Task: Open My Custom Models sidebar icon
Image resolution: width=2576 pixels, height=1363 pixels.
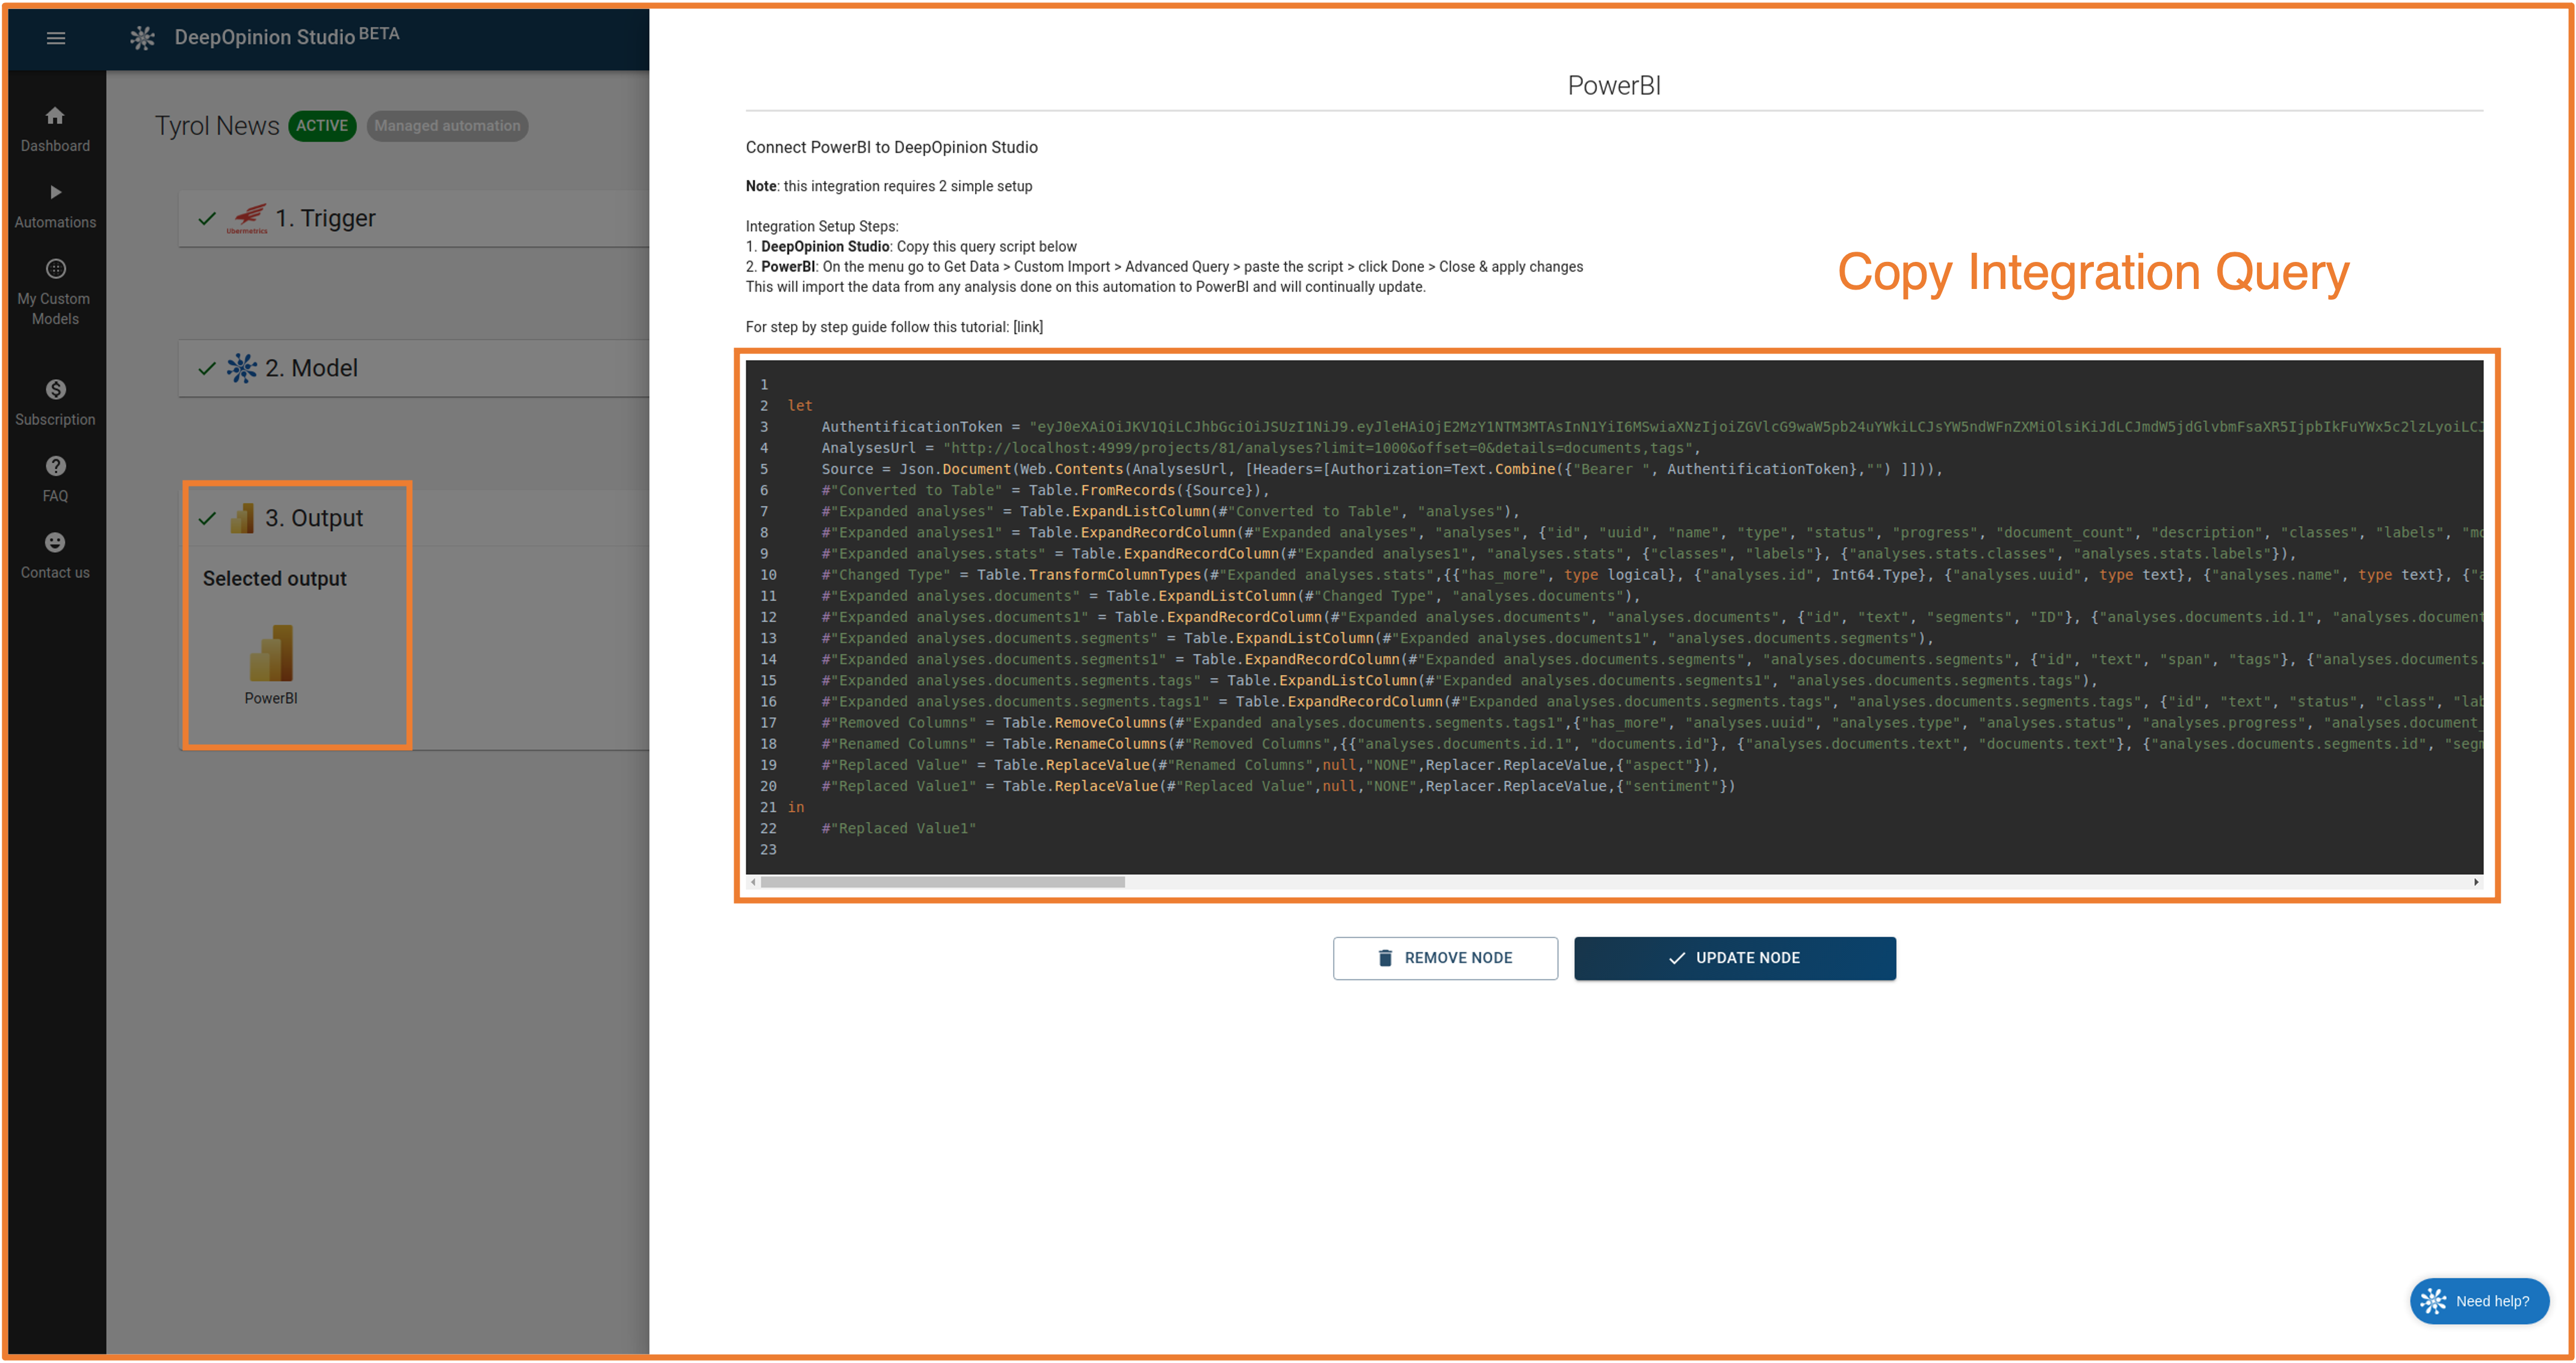Action: pos(55,268)
